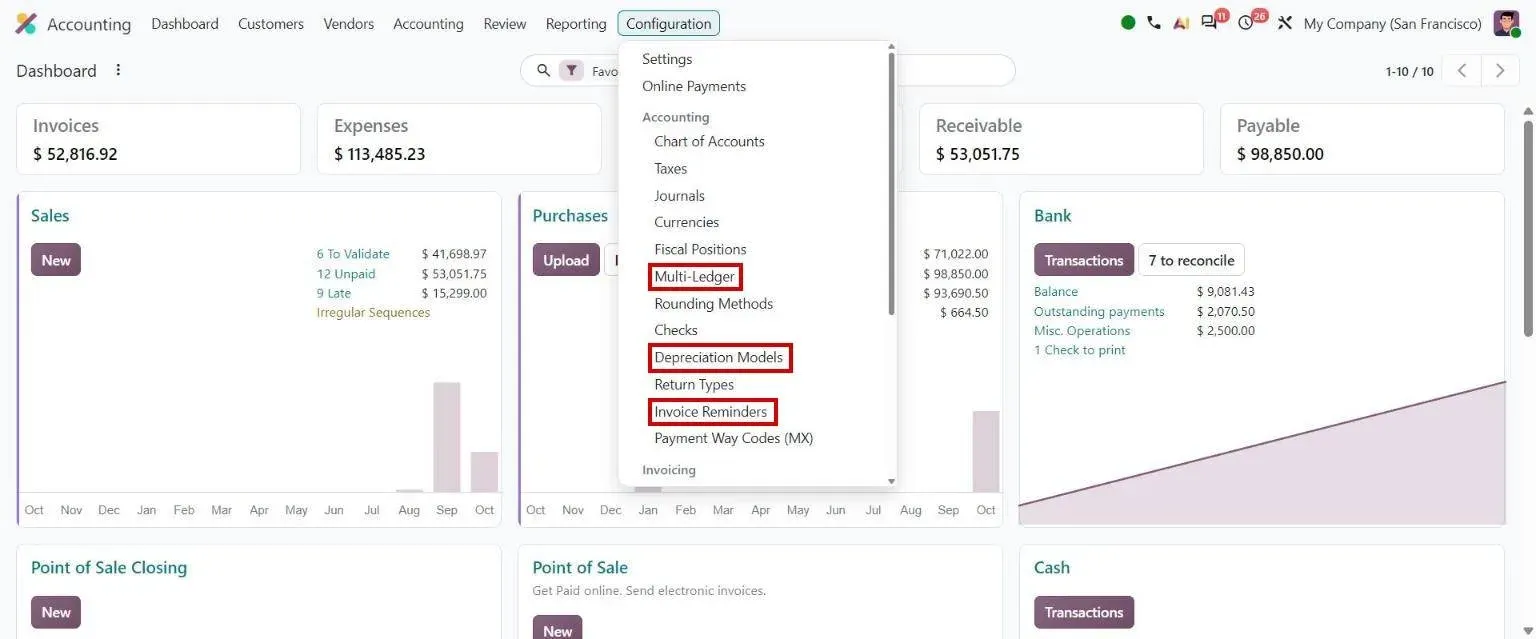This screenshot has height=639, width=1536.
Task: Click 7 to reconcile button
Action: (1191, 260)
